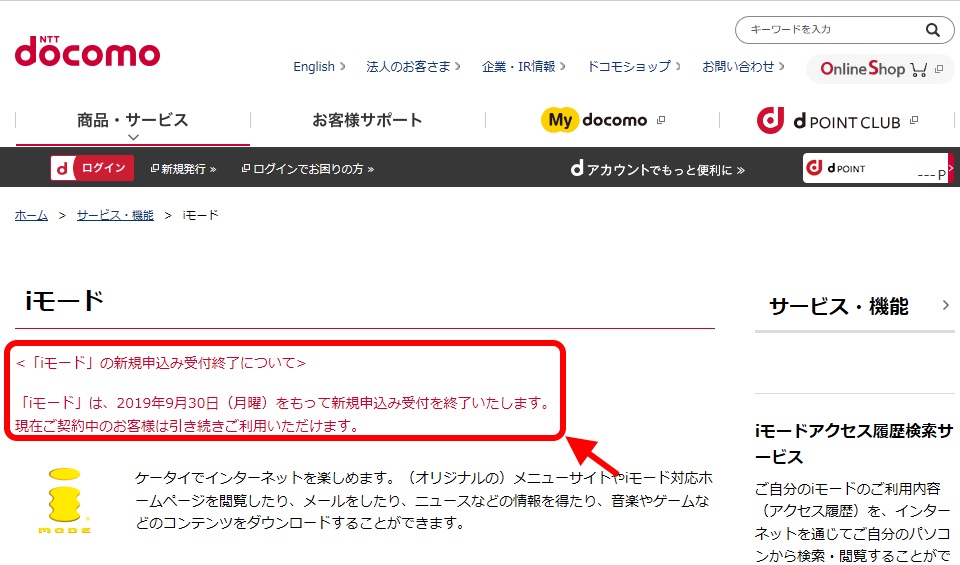Click the yellow My badge icon
This screenshot has width=960, height=565.
coord(559,120)
